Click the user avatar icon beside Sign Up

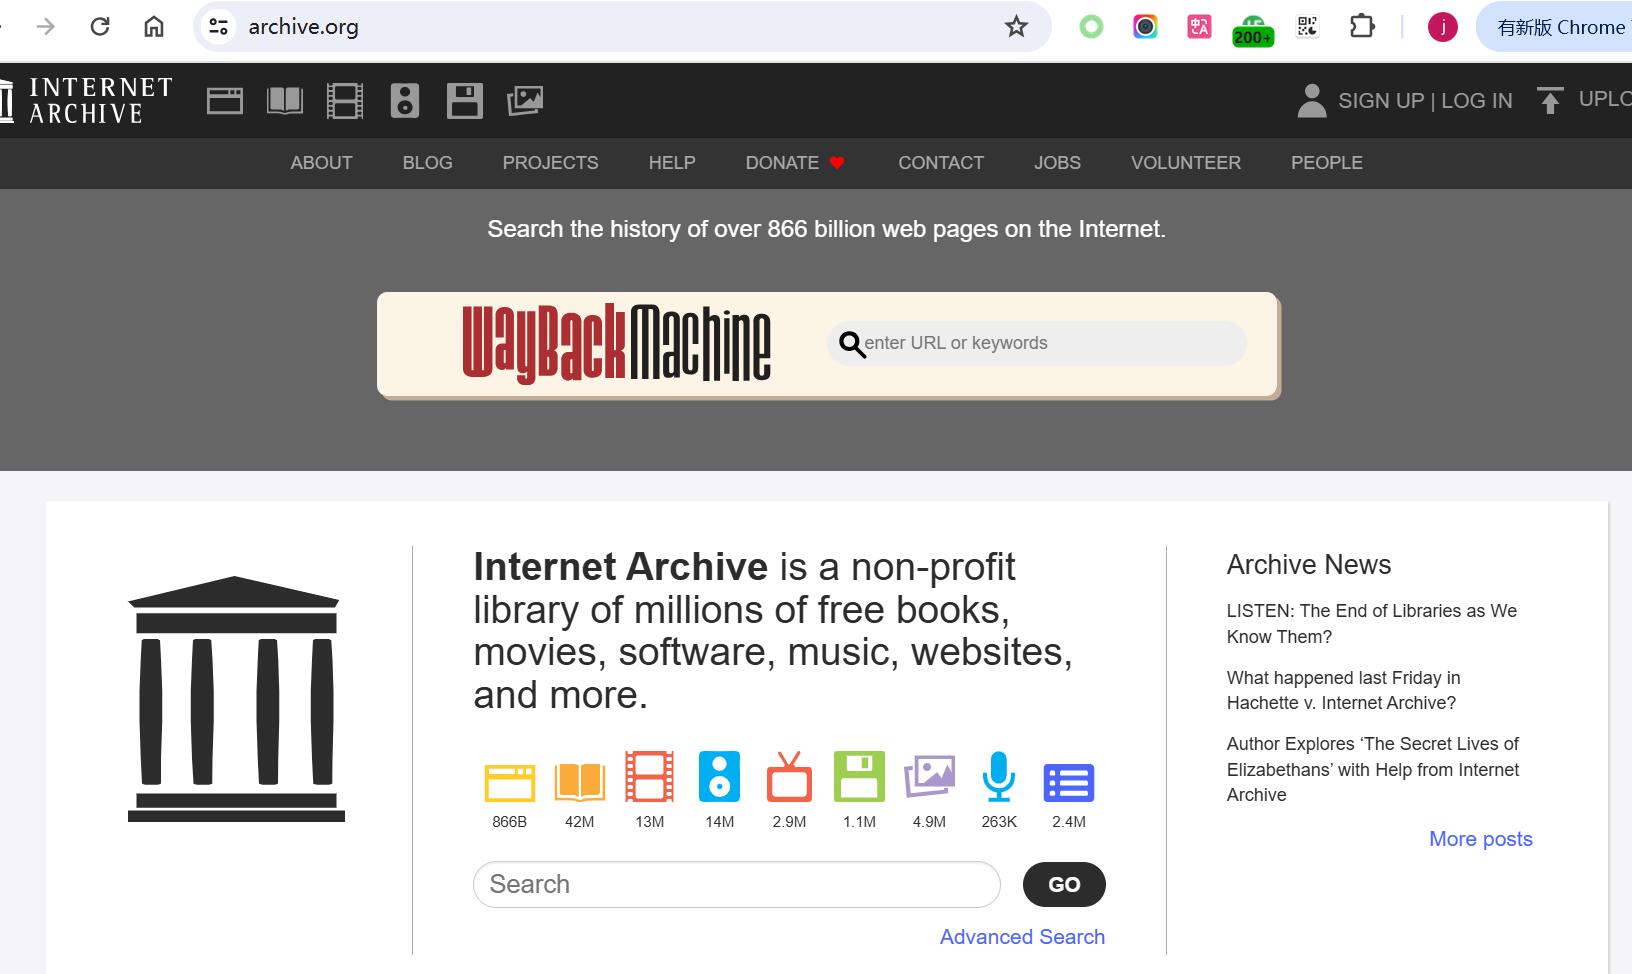(x=1312, y=101)
